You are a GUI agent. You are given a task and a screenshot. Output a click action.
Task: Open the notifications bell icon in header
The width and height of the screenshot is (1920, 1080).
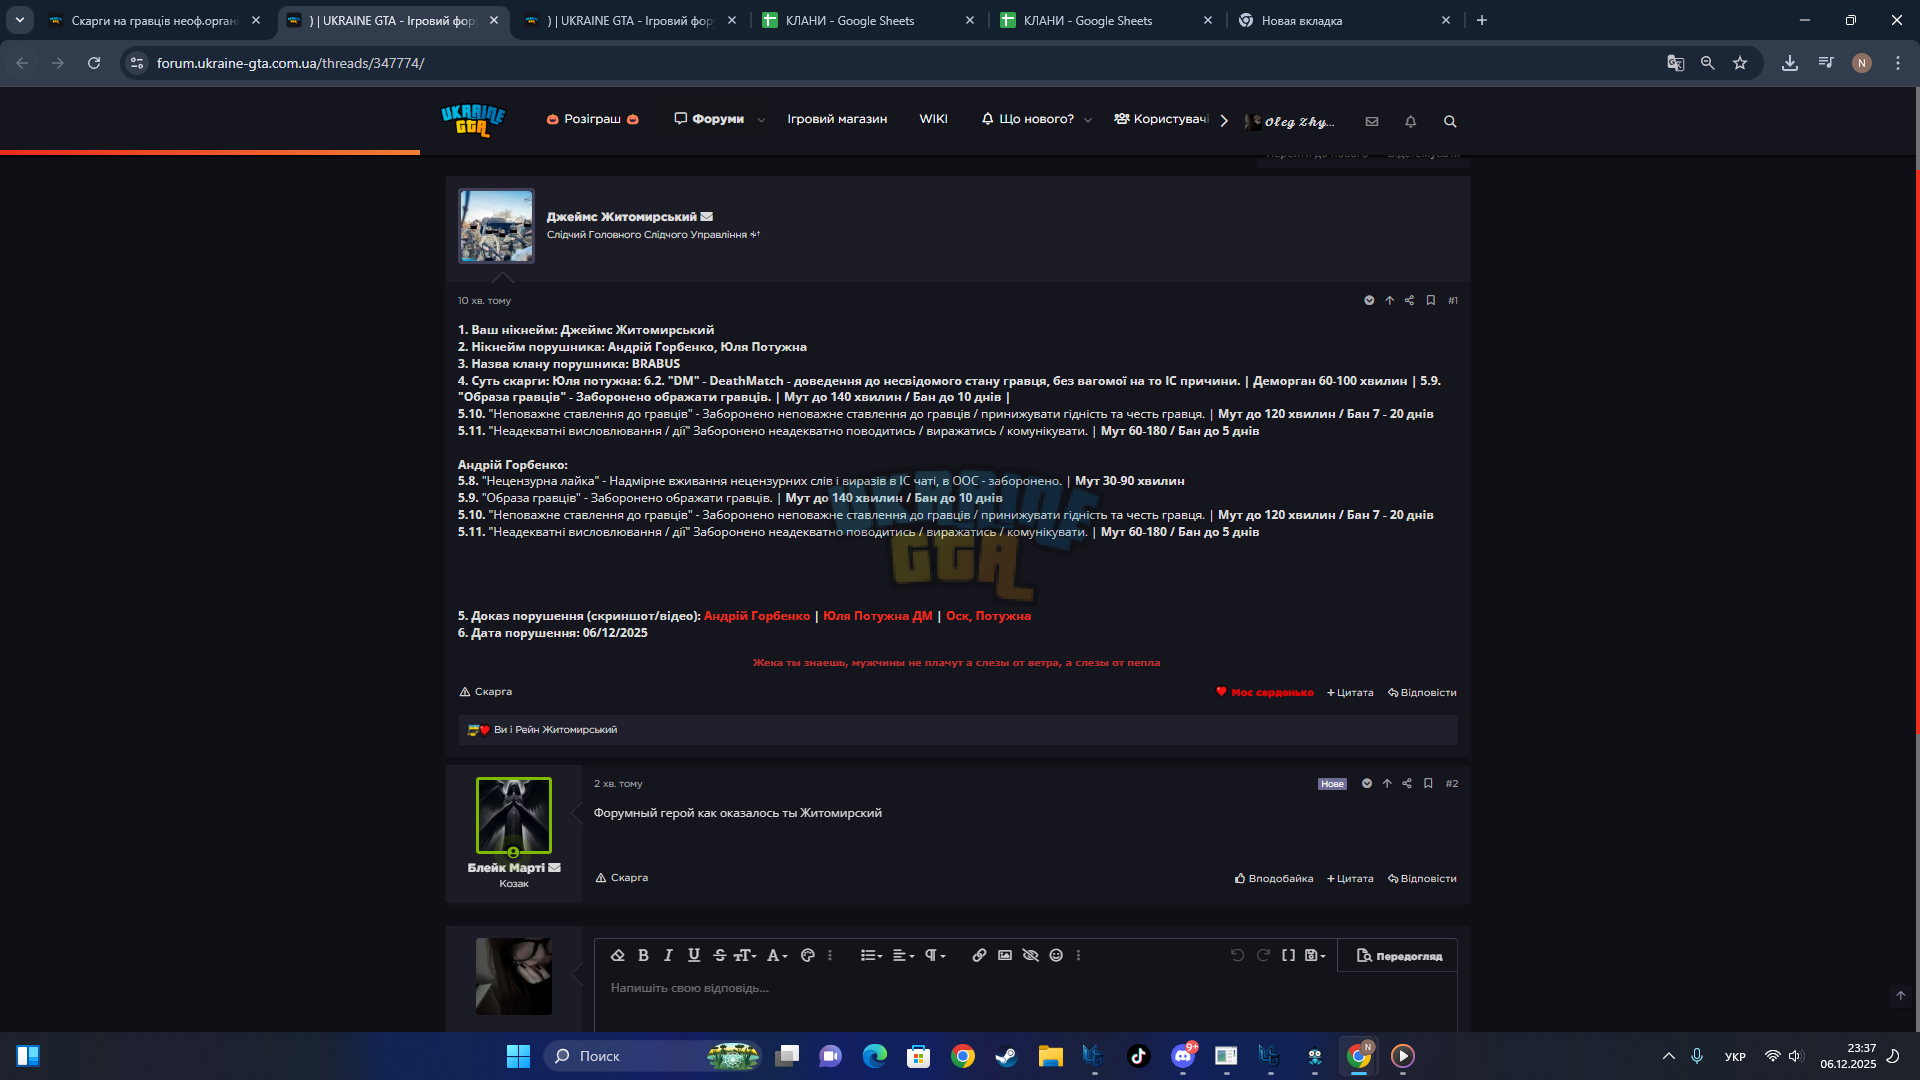[1411, 121]
